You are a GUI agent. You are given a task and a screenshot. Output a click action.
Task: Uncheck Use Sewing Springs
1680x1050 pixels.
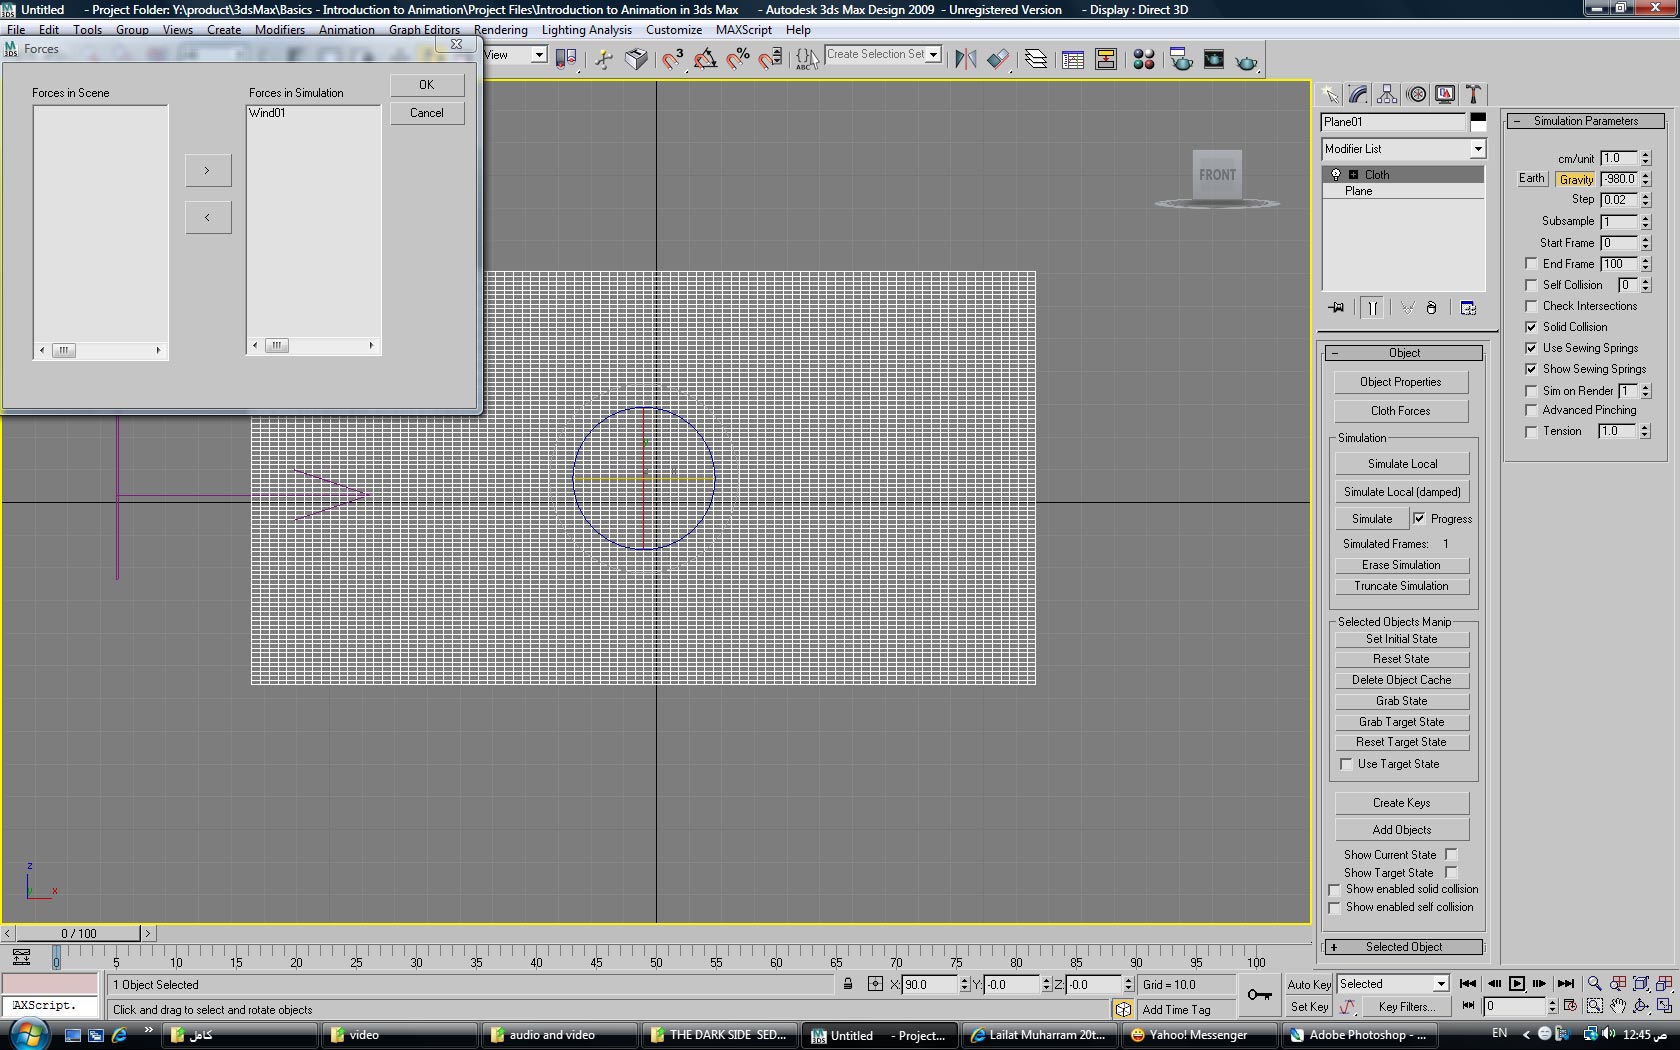click(x=1531, y=348)
